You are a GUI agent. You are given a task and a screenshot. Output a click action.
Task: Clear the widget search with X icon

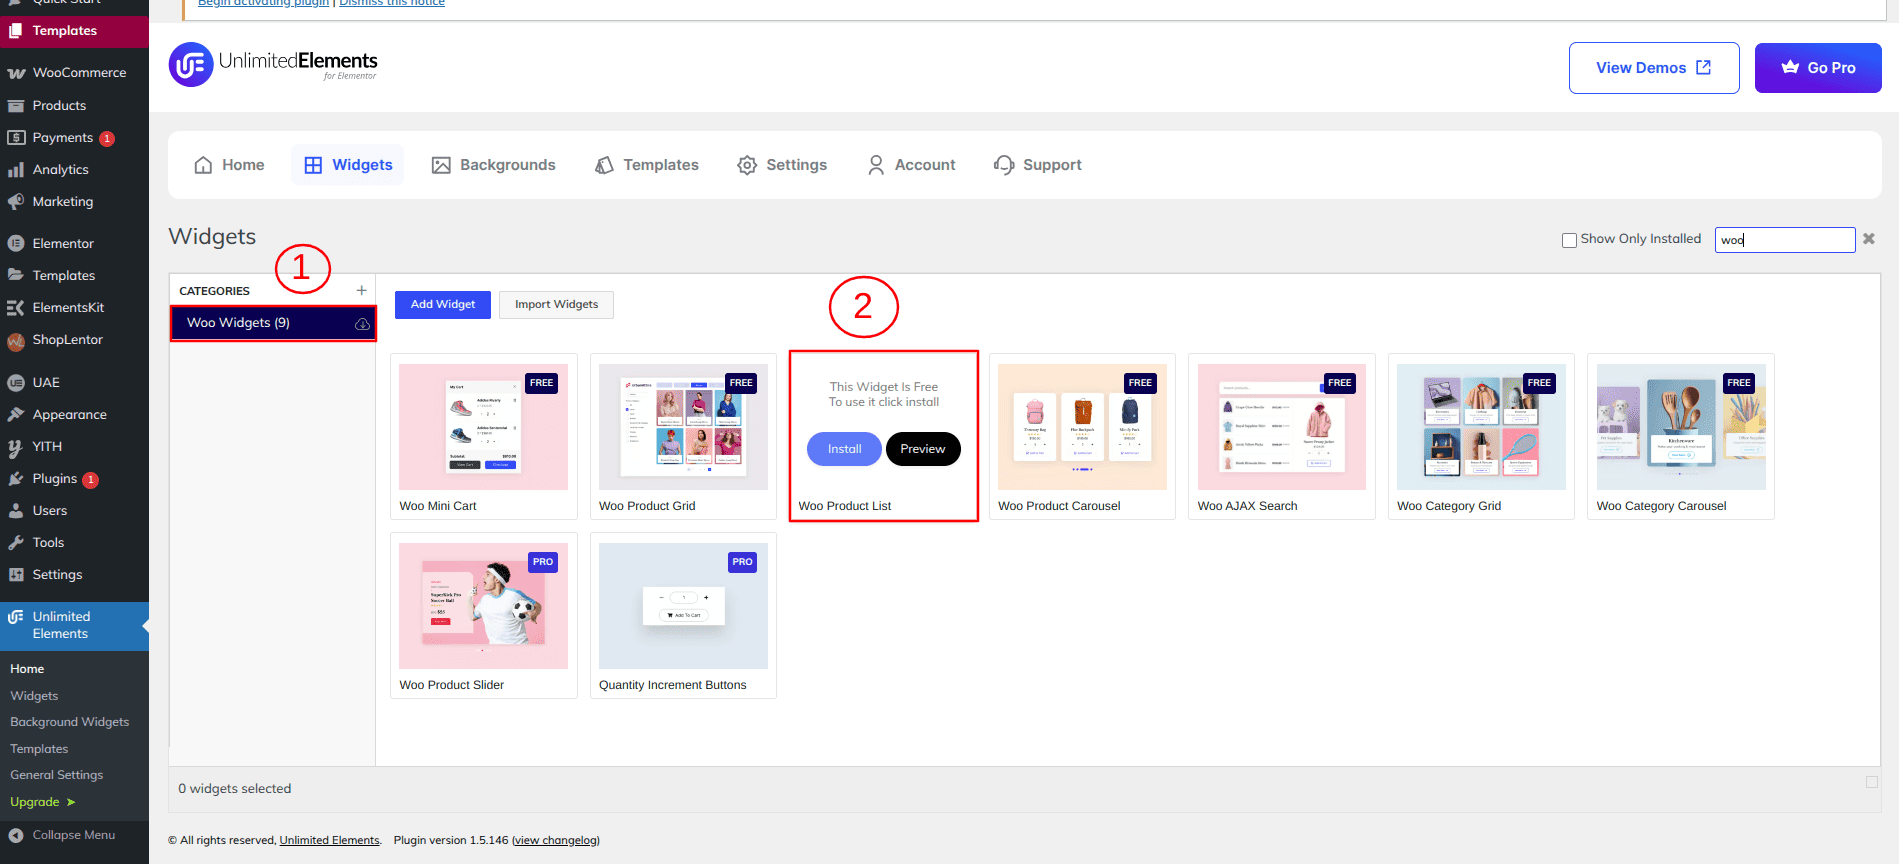click(1869, 239)
